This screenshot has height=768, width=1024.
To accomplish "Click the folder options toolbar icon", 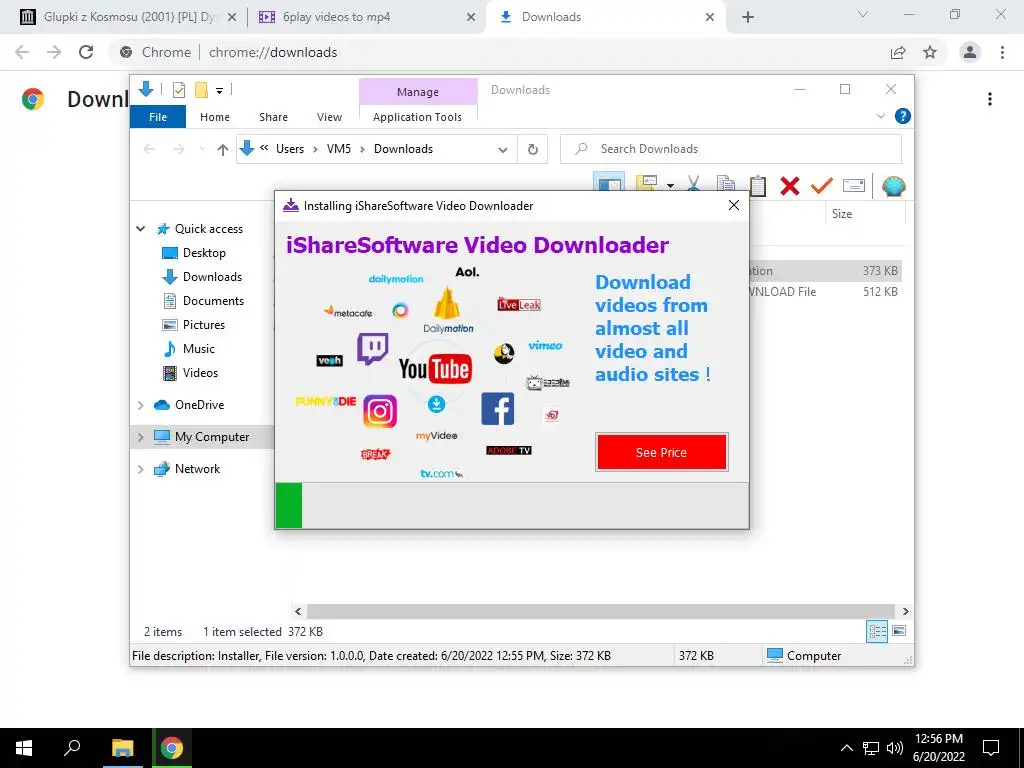I will click(647, 184).
